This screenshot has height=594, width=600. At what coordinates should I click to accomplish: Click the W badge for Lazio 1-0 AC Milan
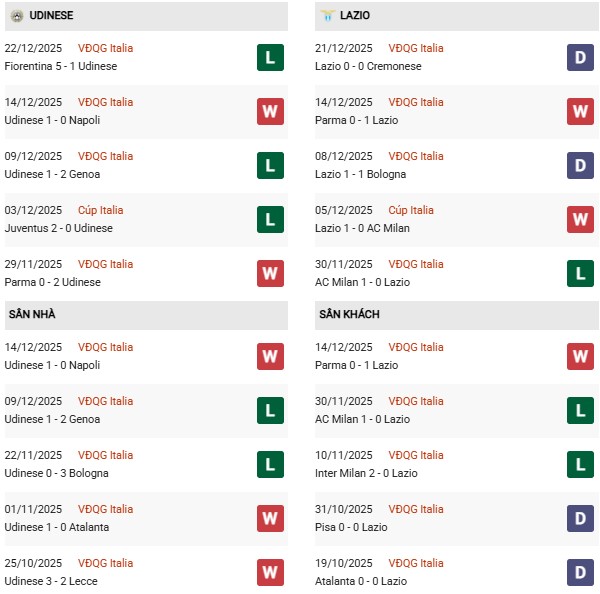click(581, 220)
